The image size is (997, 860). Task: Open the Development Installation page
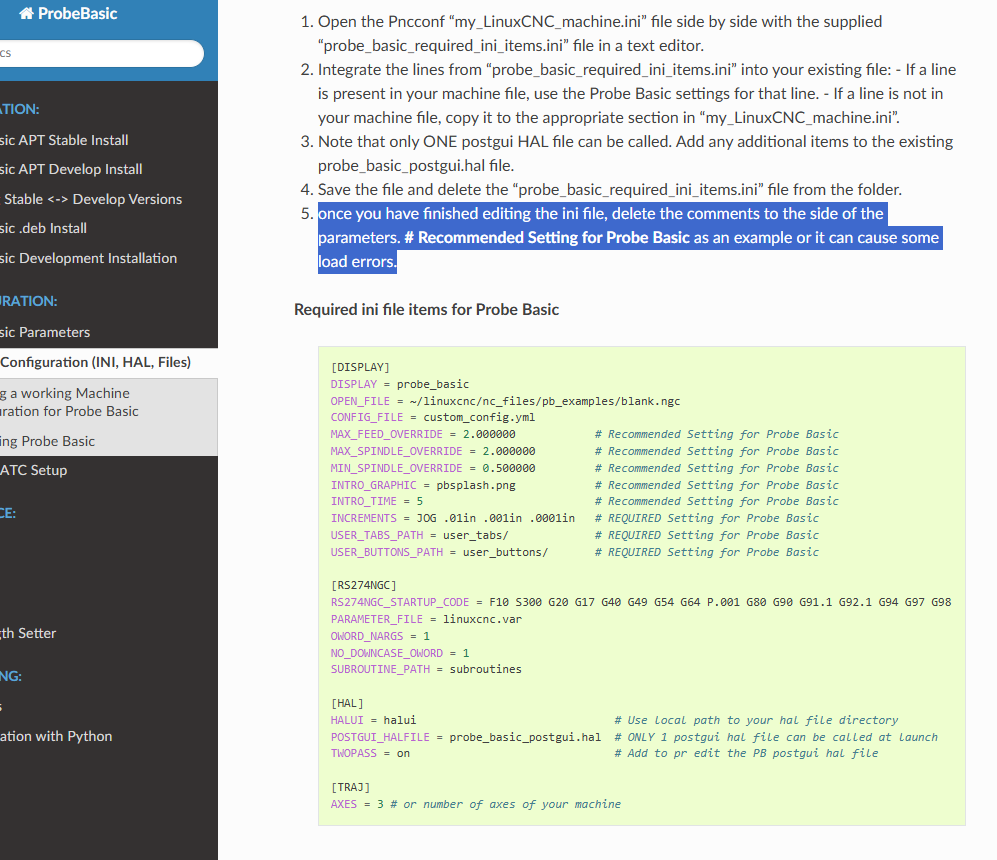(x=88, y=258)
